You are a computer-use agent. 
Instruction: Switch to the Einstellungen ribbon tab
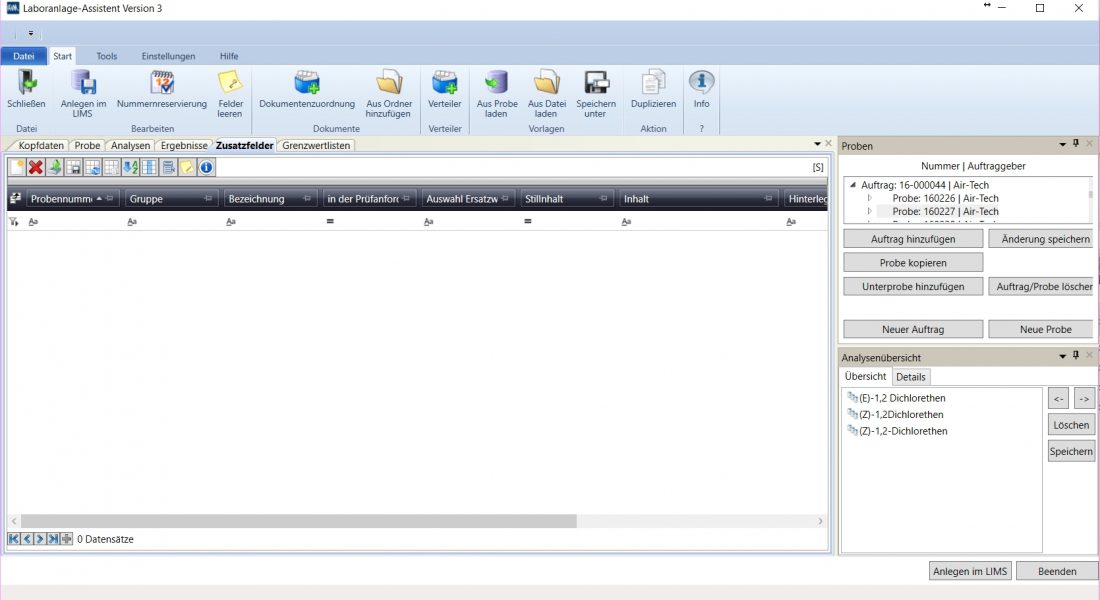pyautogui.click(x=168, y=56)
